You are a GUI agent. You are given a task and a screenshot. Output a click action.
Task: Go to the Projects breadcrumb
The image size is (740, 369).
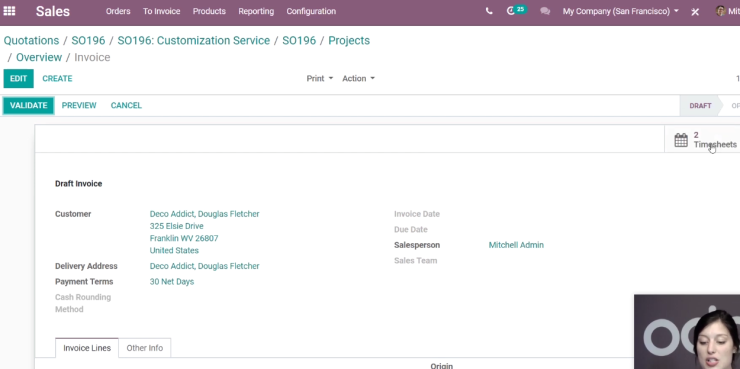coord(349,41)
